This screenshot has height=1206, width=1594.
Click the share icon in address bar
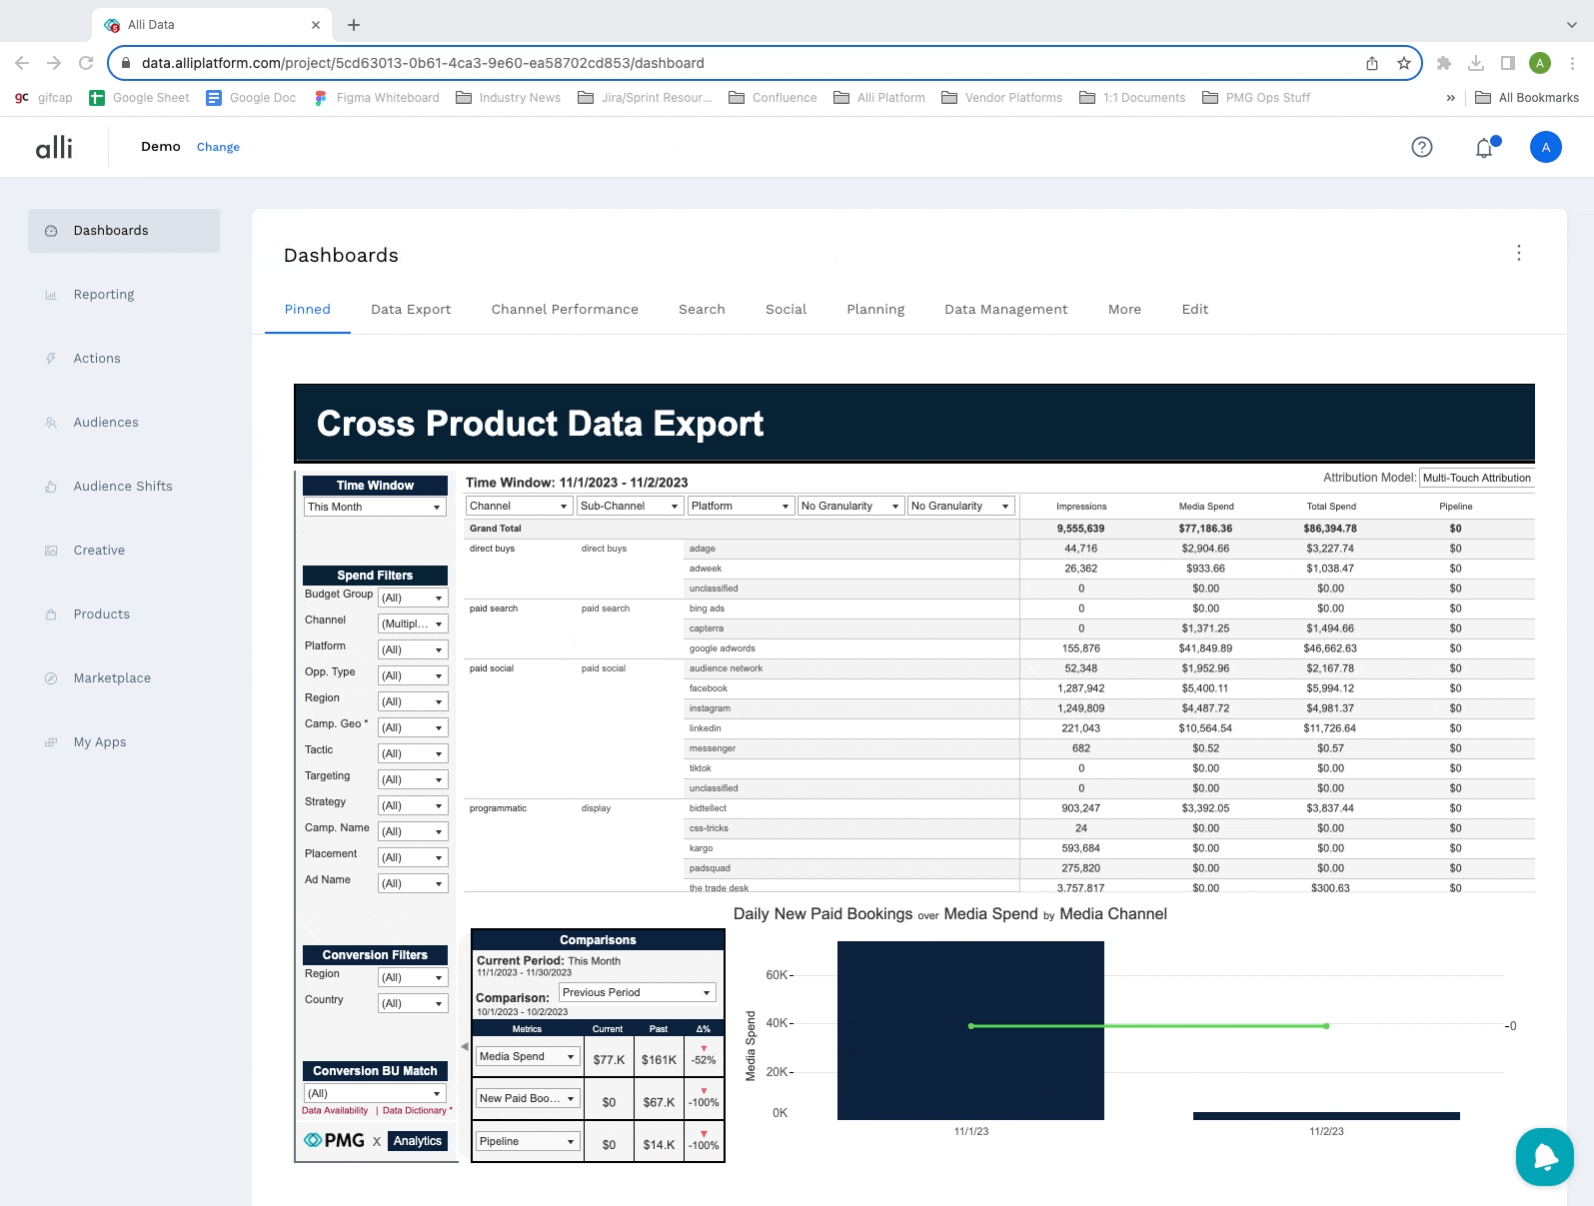pos(1372,63)
